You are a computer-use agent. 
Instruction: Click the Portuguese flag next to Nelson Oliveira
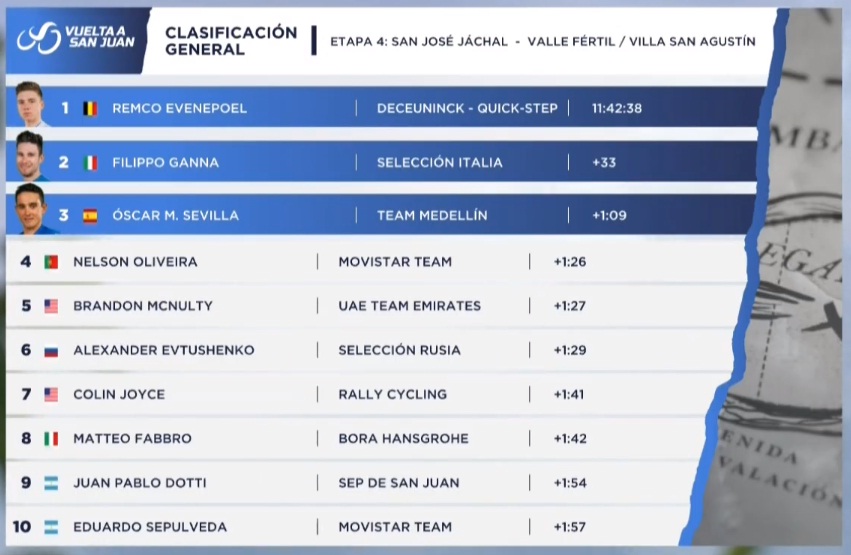click(51, 262)
